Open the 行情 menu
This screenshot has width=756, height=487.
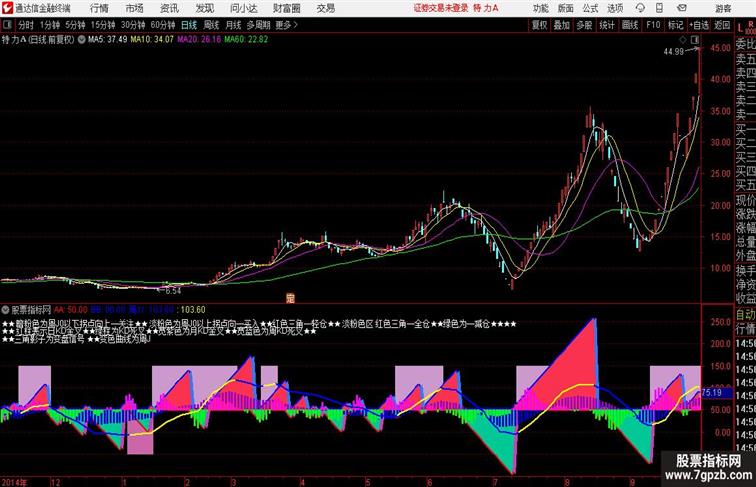point(99,8)
